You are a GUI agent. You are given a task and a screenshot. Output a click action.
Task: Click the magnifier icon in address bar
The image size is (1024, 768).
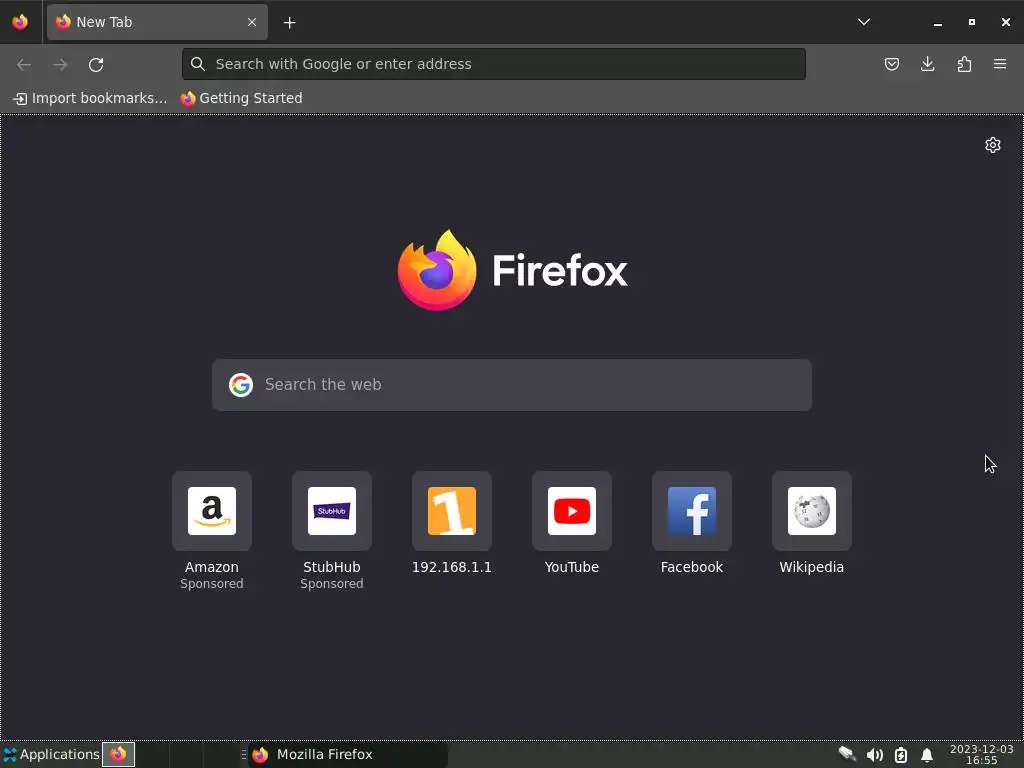198,64
